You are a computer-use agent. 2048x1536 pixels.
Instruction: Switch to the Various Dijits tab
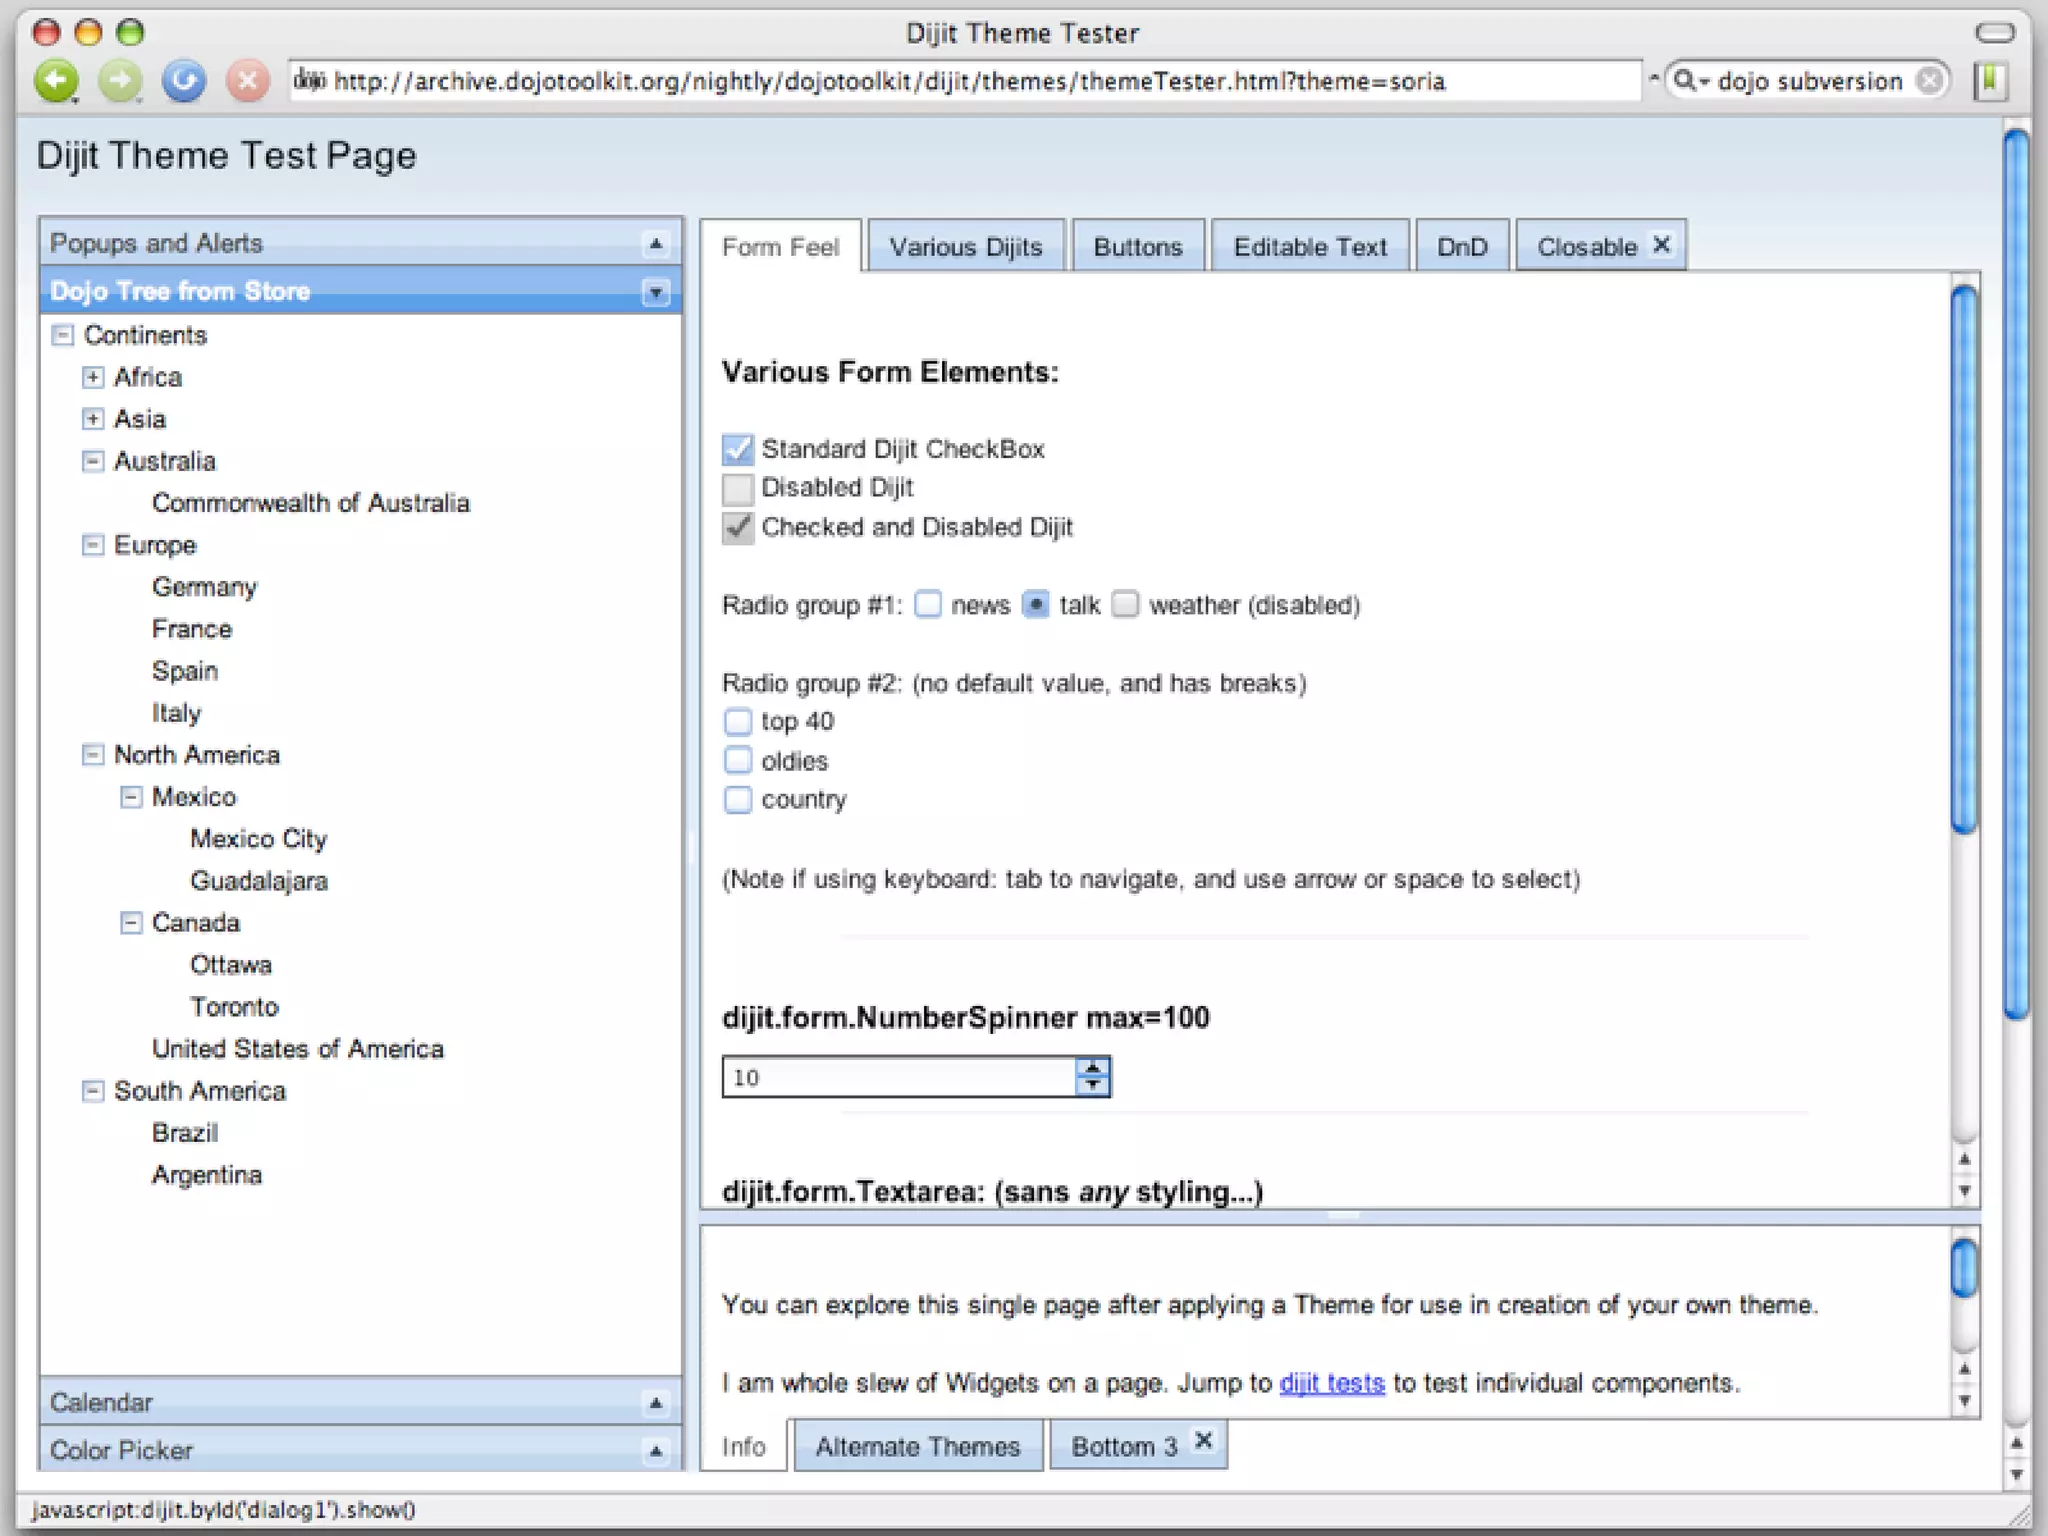[966, 247]
